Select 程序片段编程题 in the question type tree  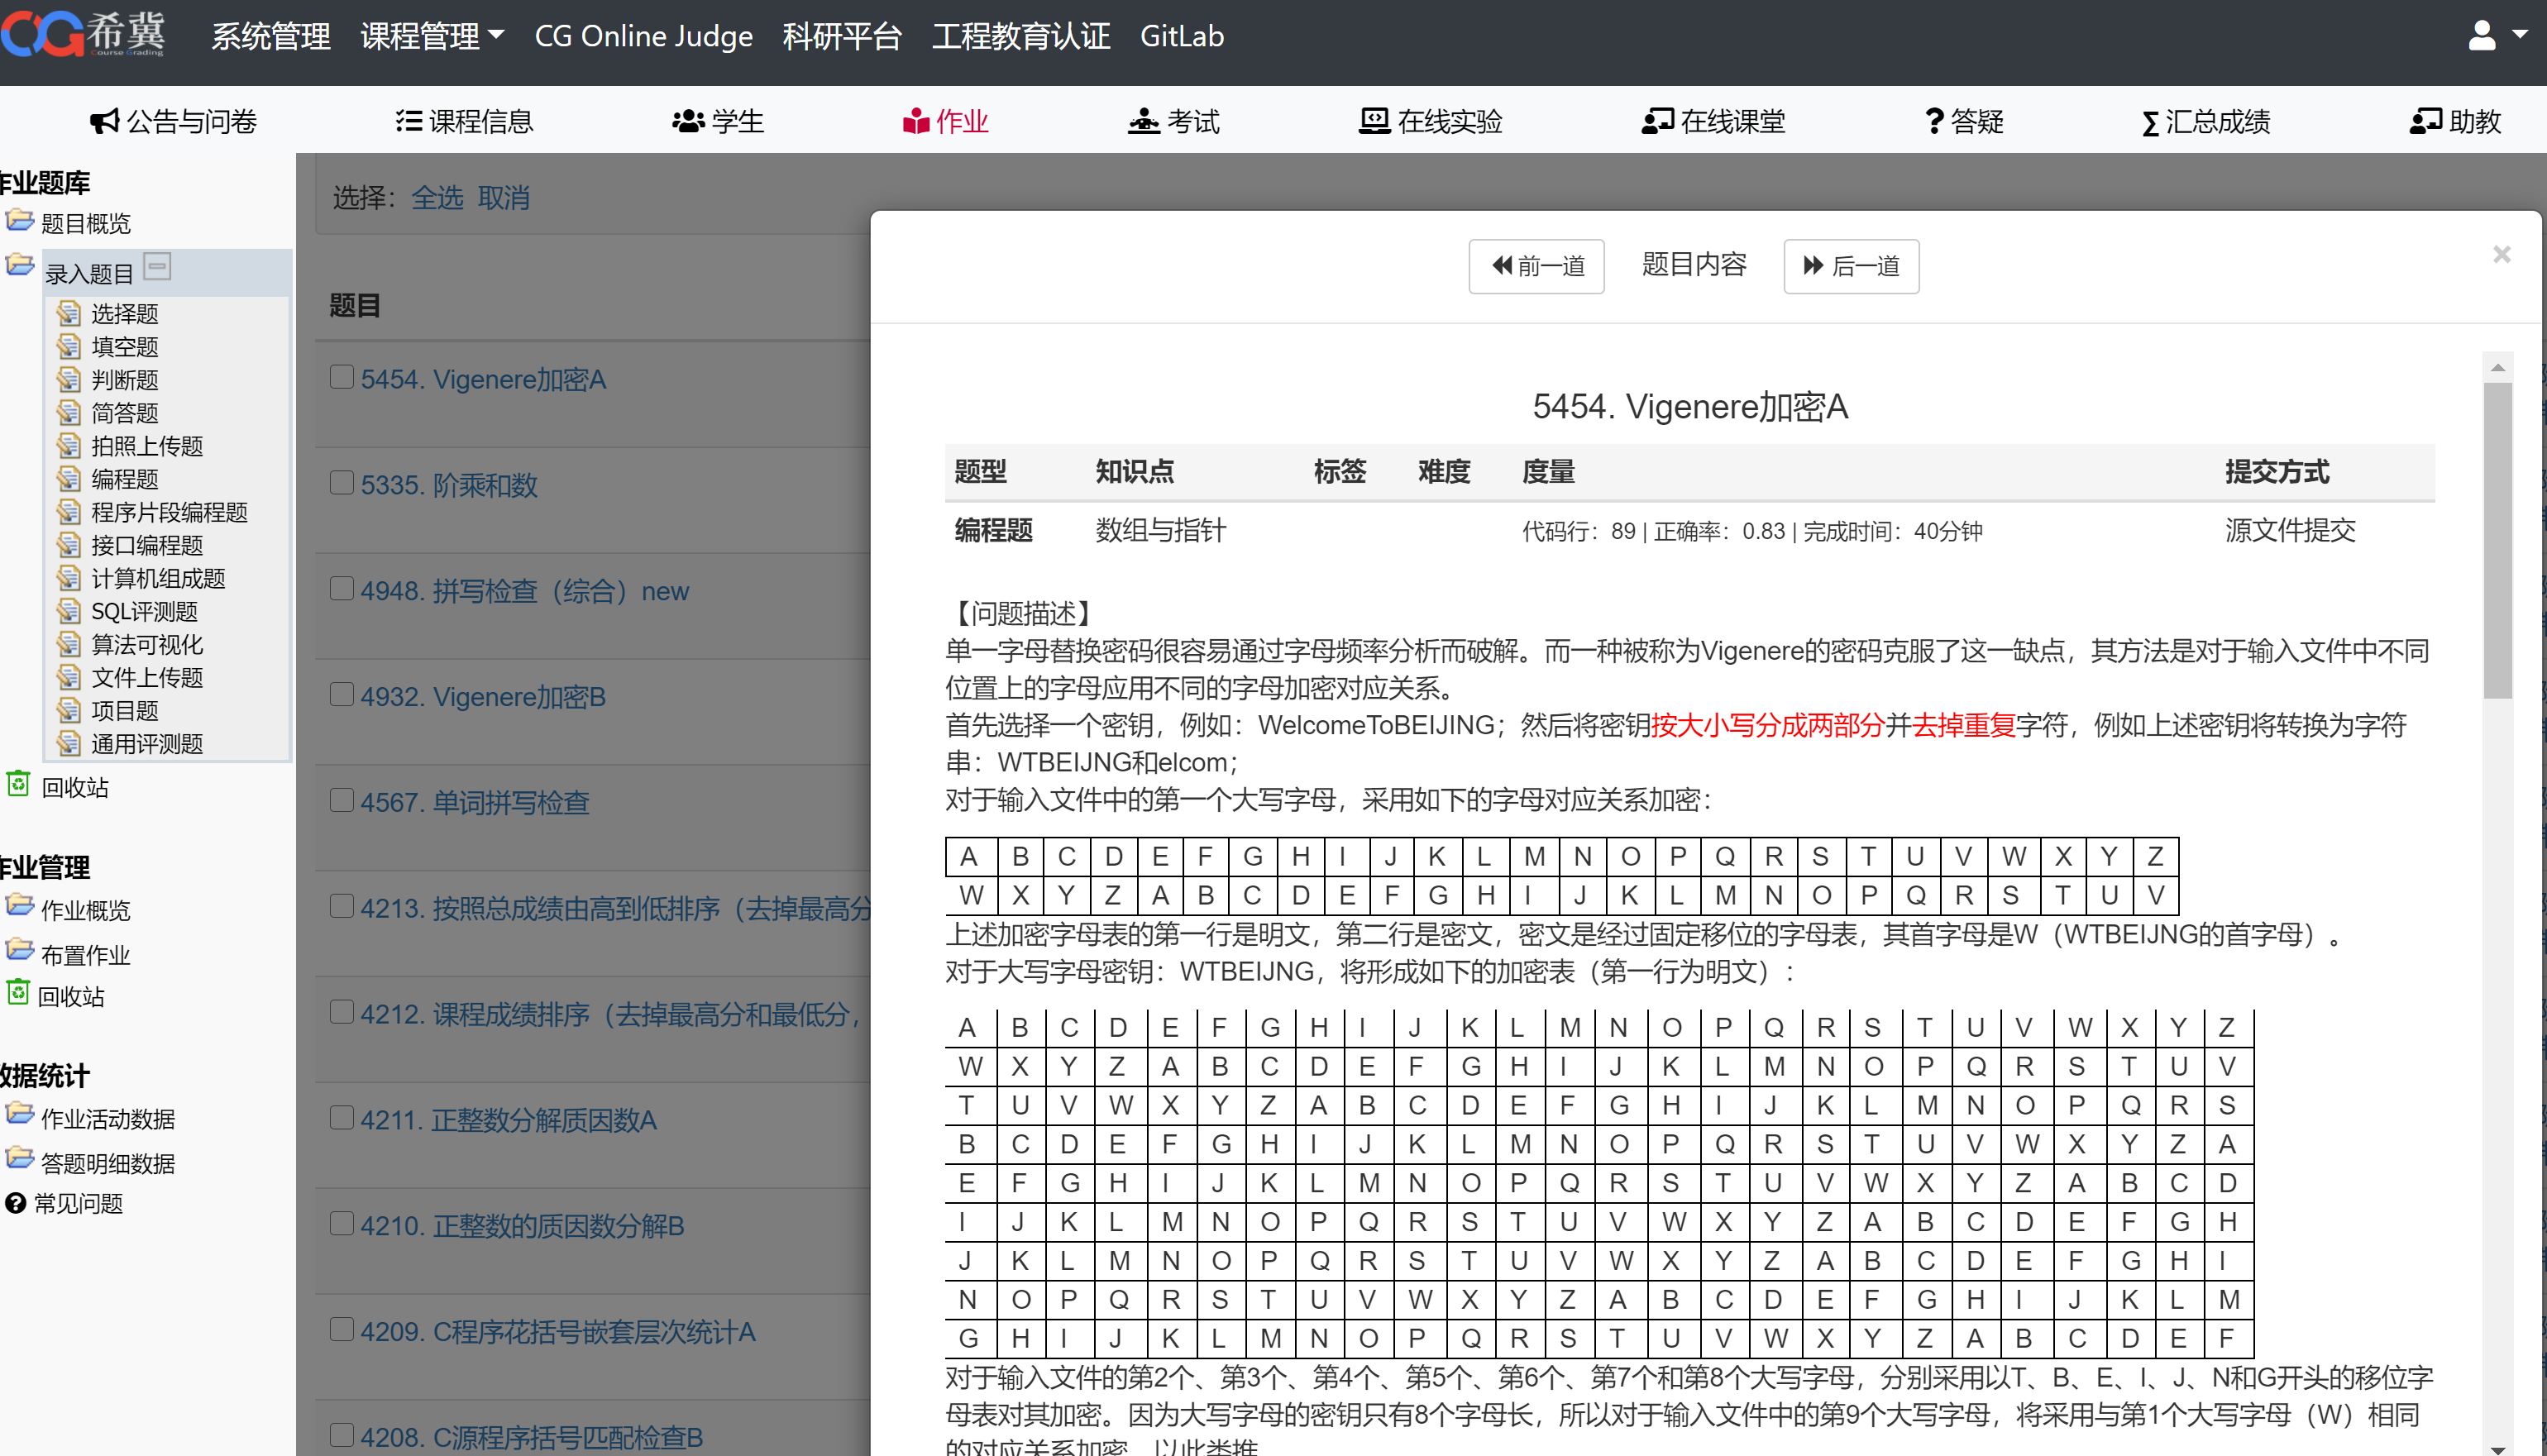pos(170,512)
